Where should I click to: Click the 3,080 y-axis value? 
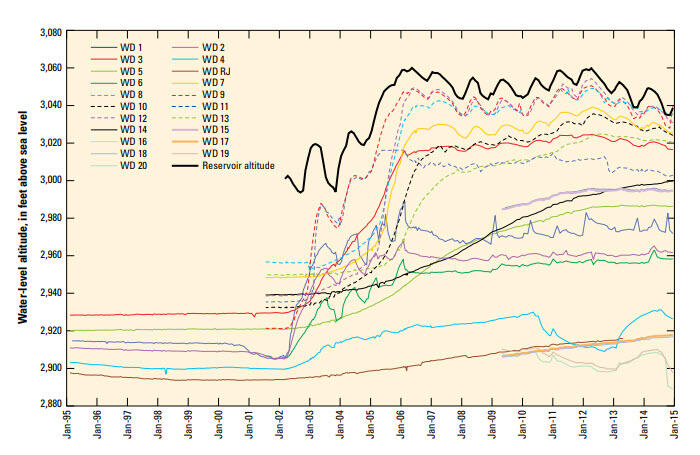[x=48, y=32]
